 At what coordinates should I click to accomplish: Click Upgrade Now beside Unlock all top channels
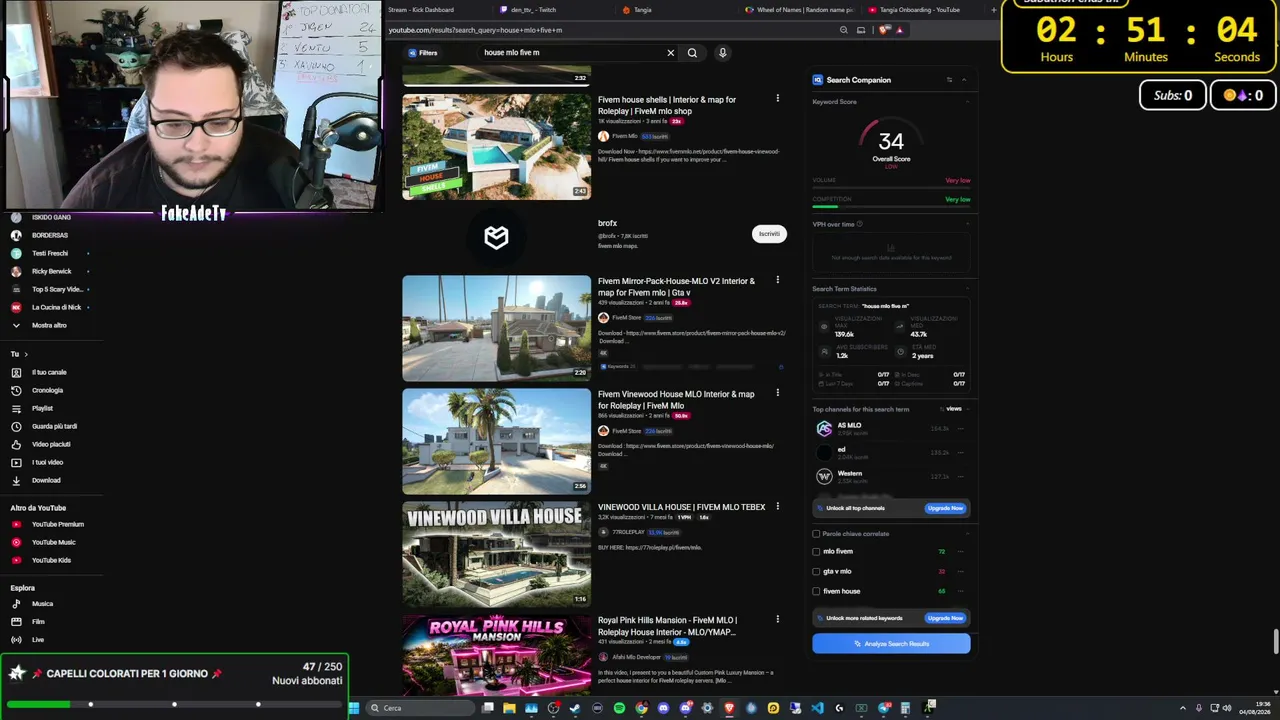point(945,508)
